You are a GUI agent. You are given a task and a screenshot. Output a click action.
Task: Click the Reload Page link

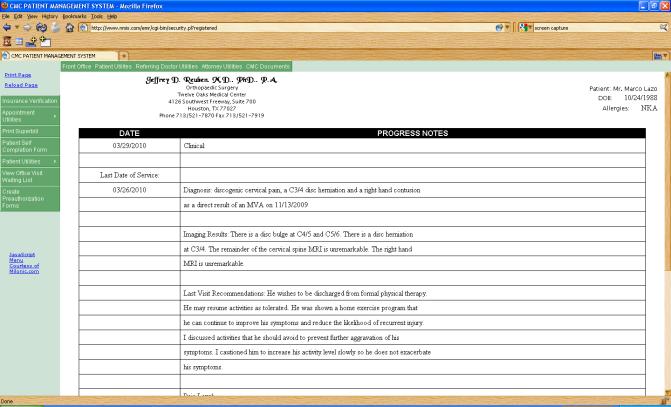(20, 85)
